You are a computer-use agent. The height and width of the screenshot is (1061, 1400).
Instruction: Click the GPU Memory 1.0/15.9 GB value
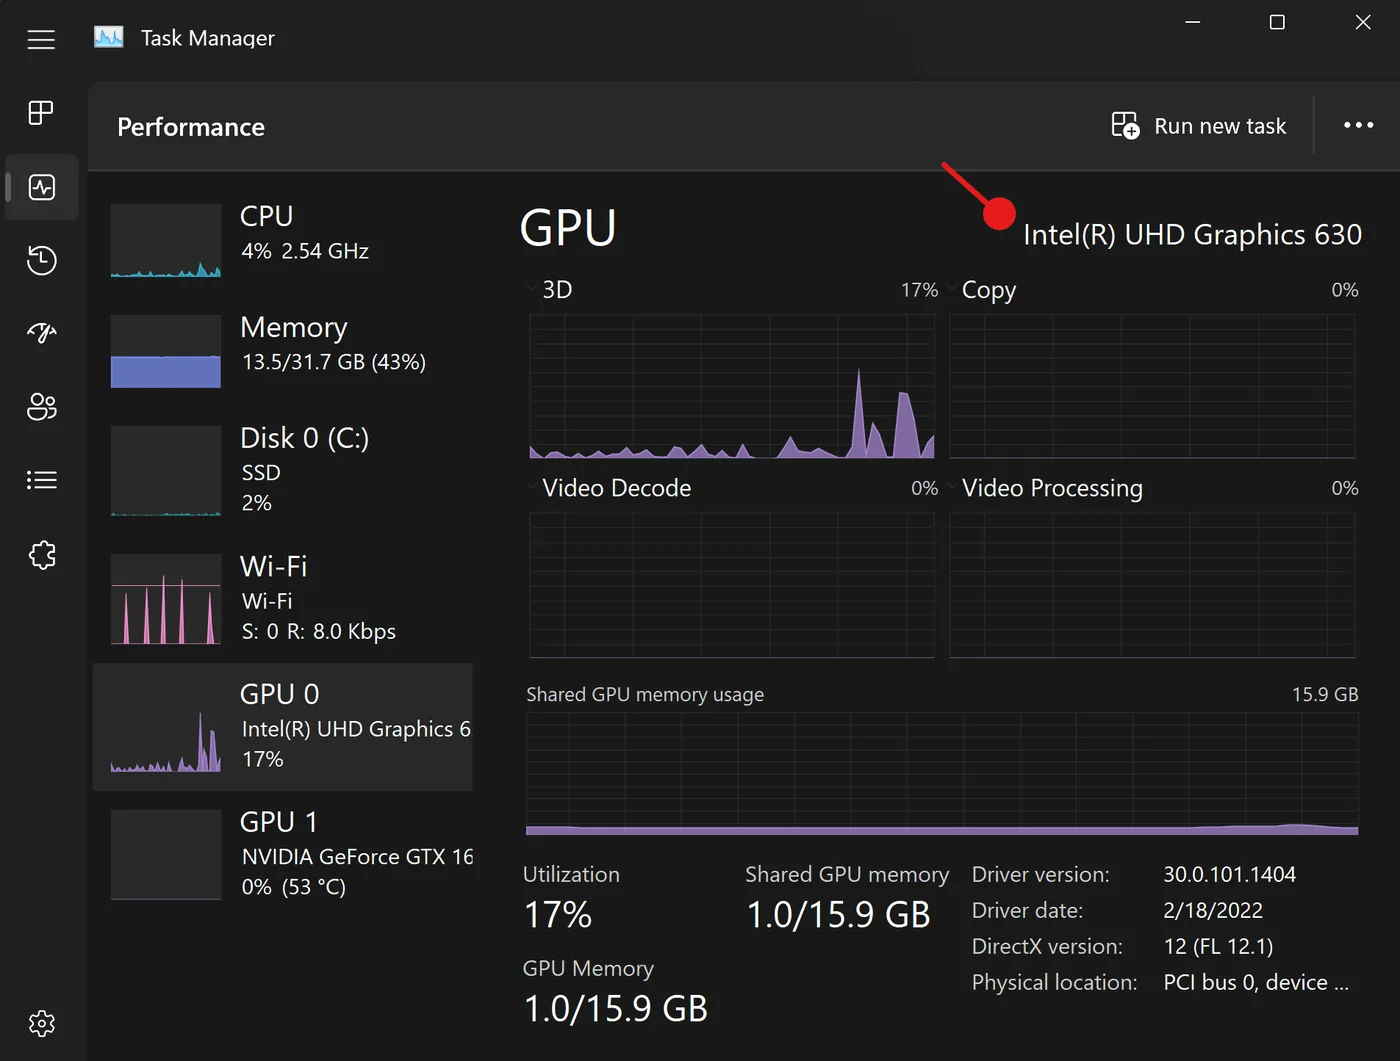pos(616,1009)
